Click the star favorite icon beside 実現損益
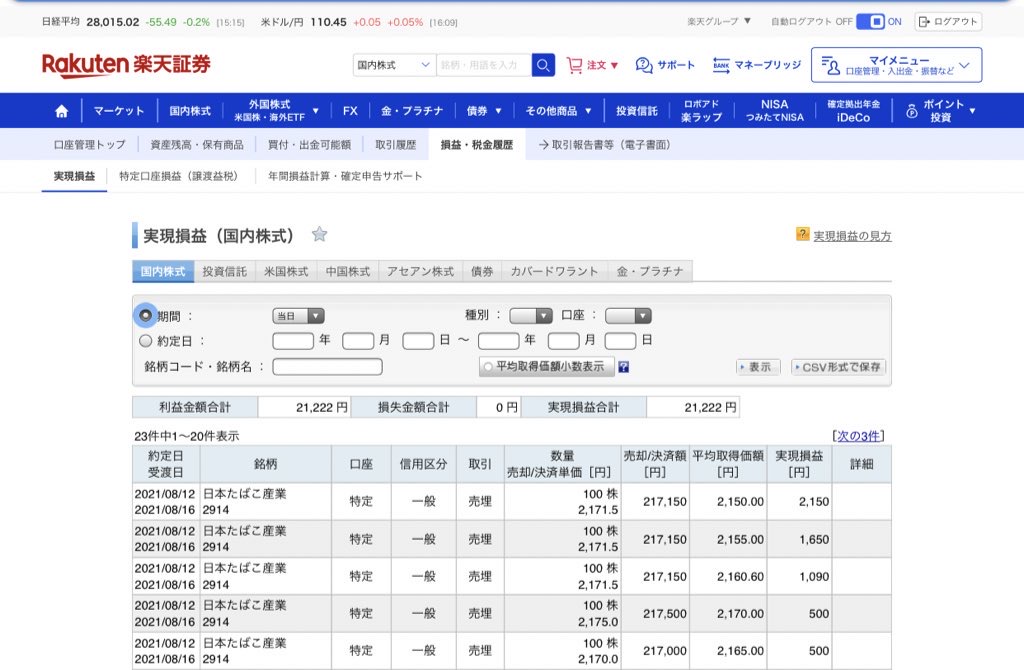The width and height of the screenshot is (1024, 670). coord(319,235)
